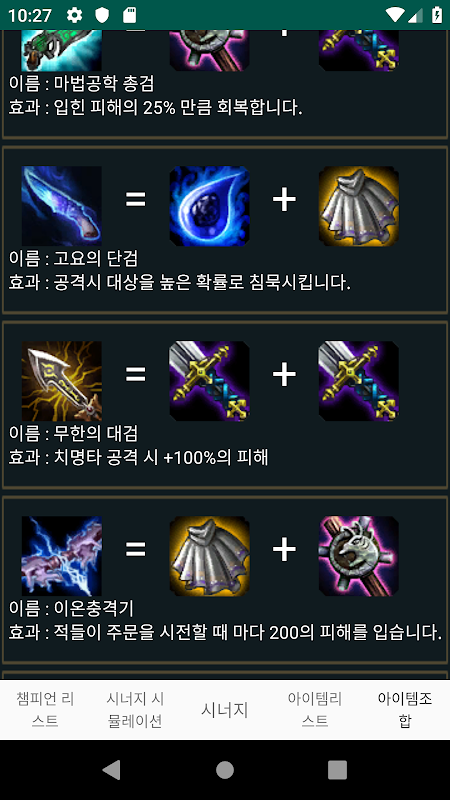Viewport: 450px width, 800px height.
Task: Tap the 무한의 대검 result item icon
Action: pyautogui.click(x=61, y=381)
